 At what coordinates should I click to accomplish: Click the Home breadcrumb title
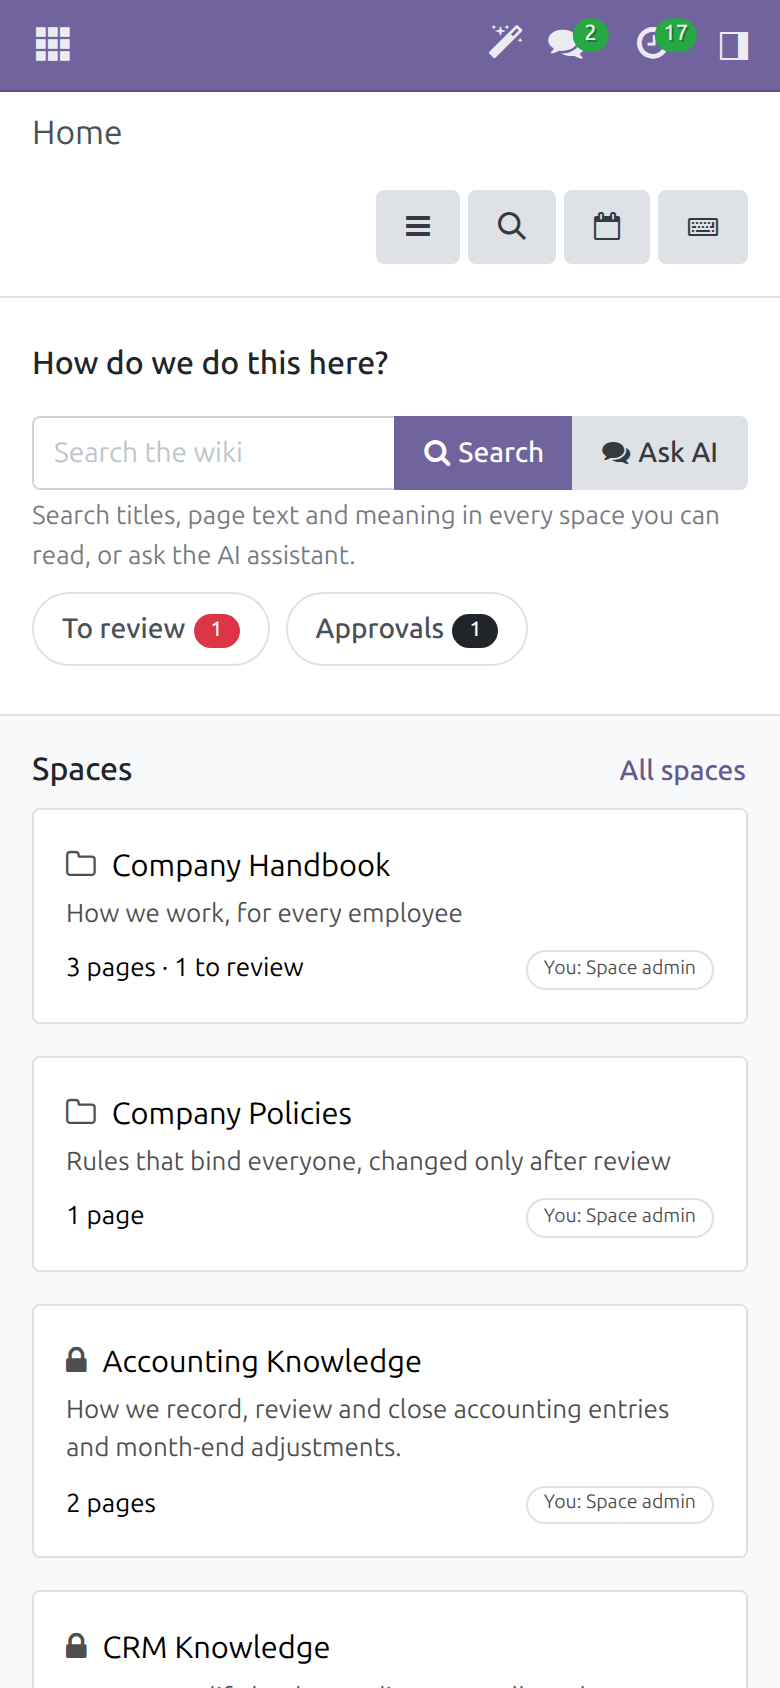coord(77,133)
